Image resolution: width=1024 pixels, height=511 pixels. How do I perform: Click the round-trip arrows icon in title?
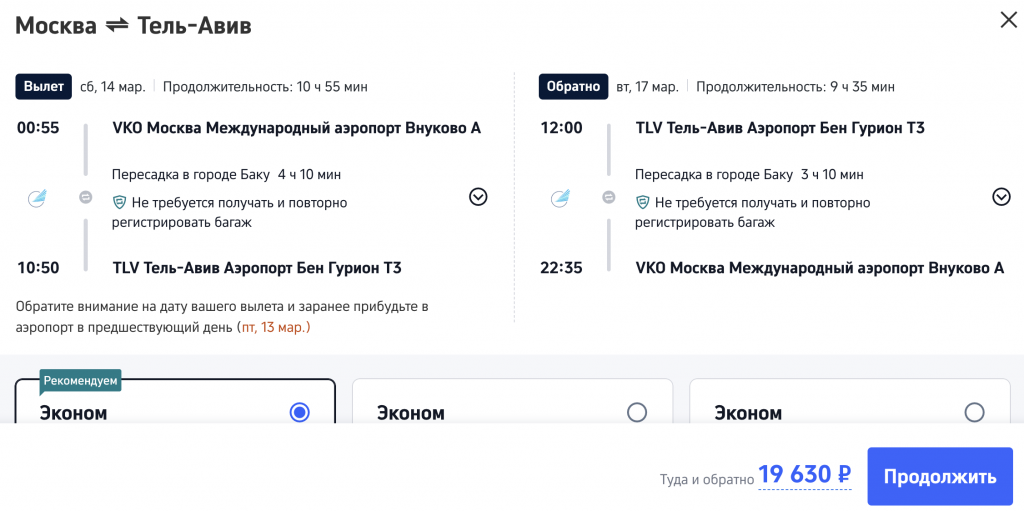click(117, 26)
